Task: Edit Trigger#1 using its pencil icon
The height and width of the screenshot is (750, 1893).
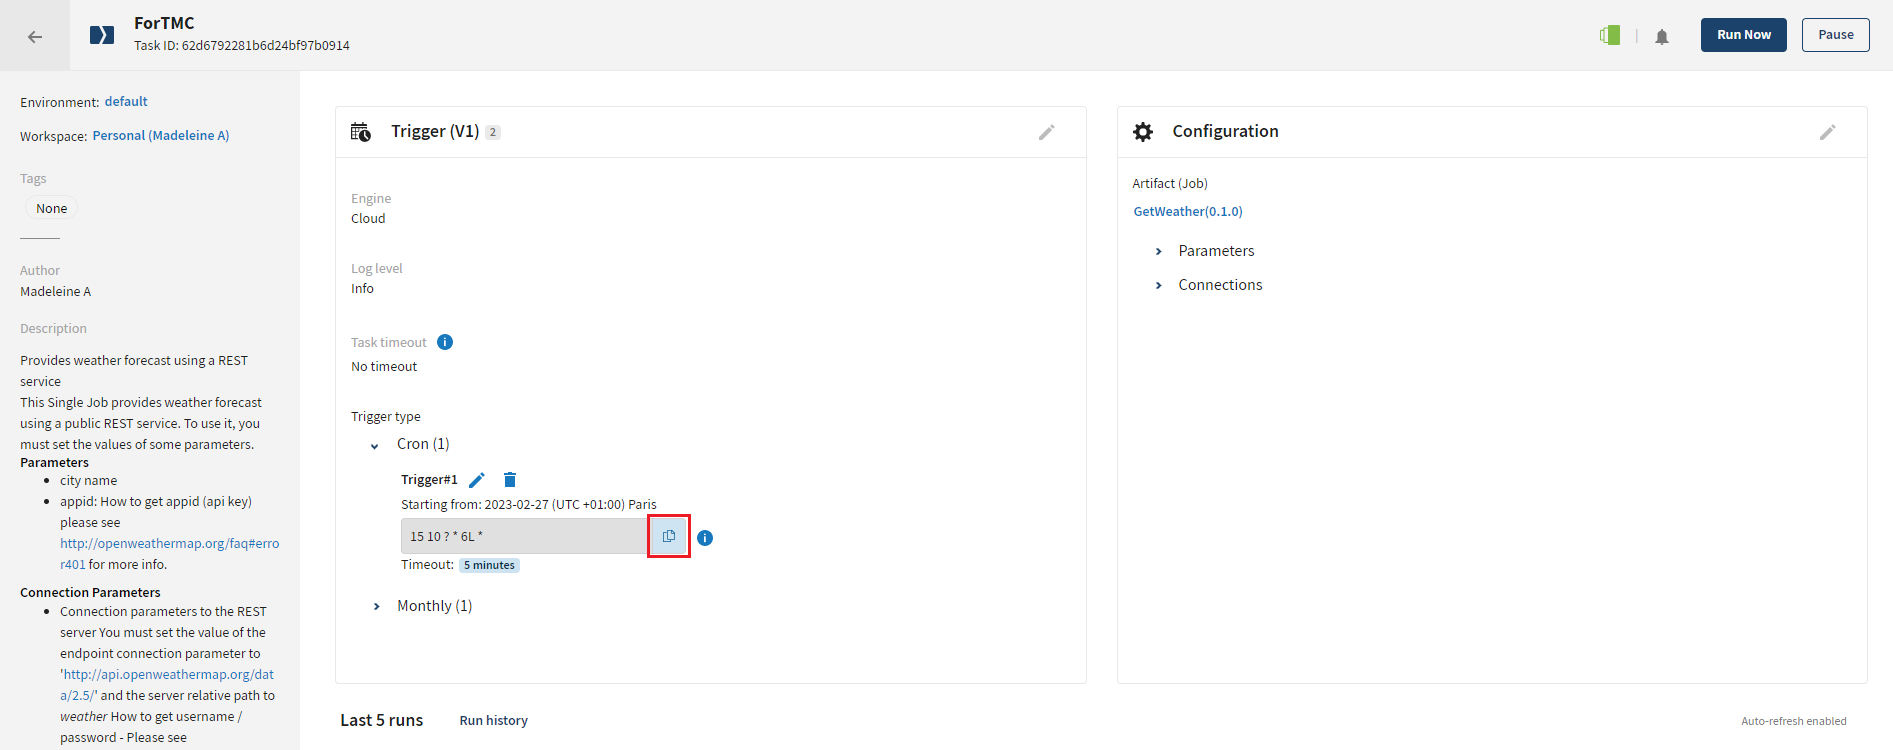Action: pos(477,480)
